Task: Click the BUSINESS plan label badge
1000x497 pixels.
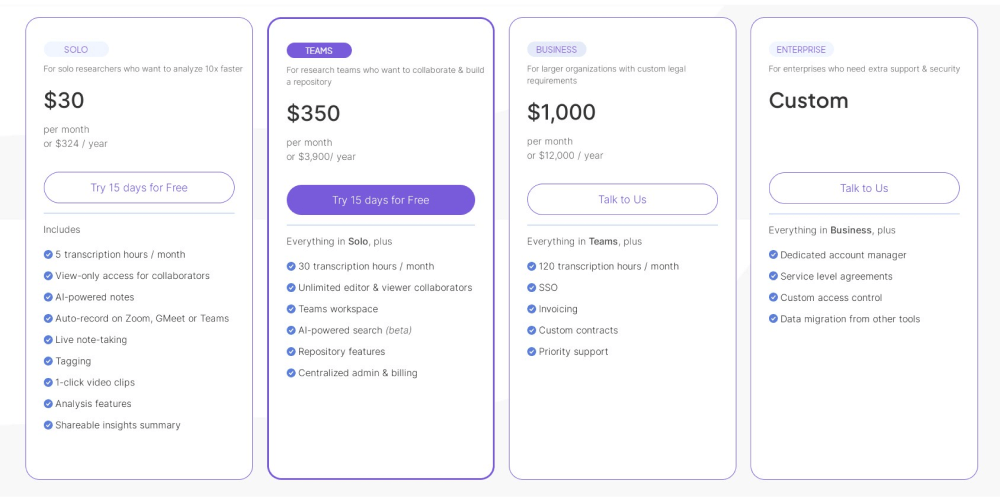Action: coord(556,49)
